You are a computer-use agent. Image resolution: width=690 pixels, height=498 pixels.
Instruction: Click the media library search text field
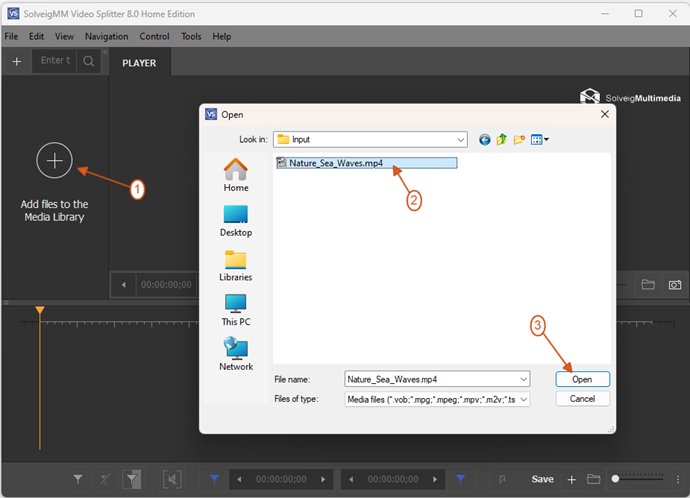pos(55,61)
